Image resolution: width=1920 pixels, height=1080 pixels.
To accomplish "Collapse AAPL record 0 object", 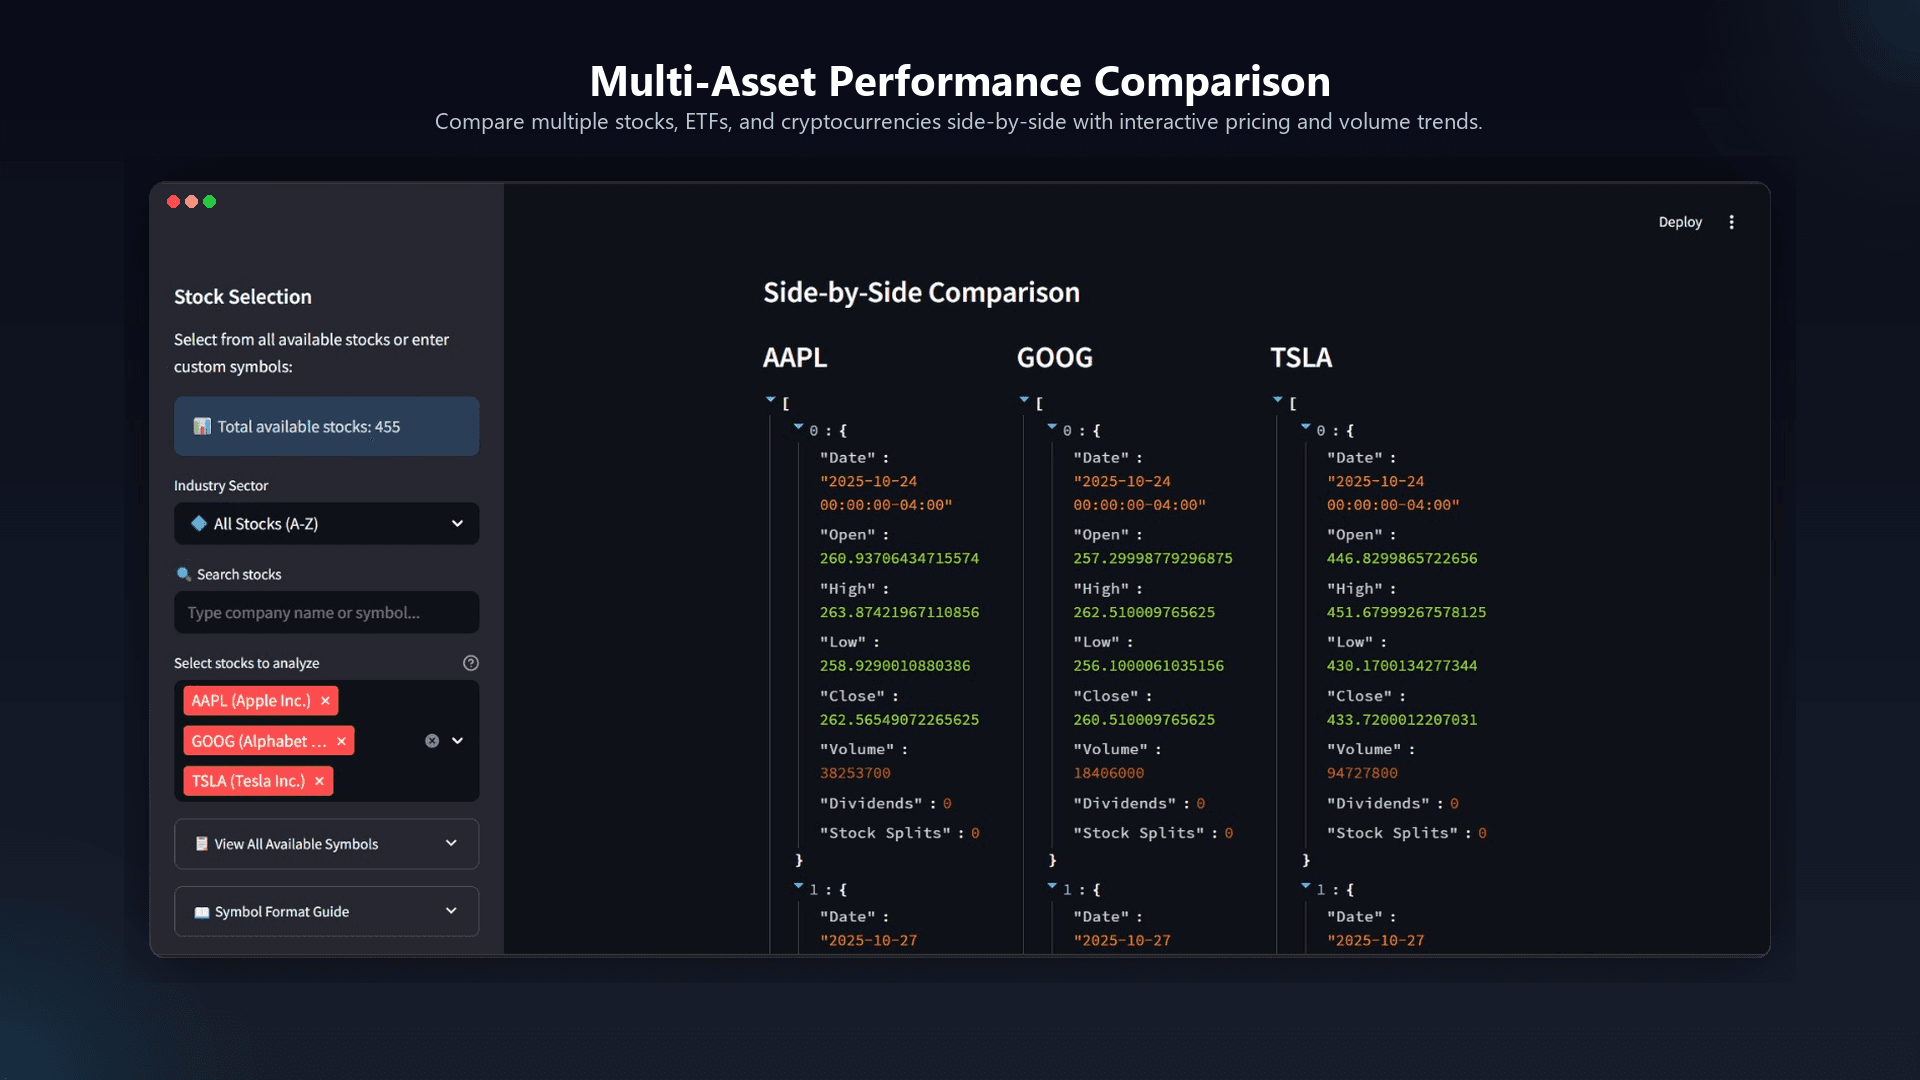I will tap(798, 427).
